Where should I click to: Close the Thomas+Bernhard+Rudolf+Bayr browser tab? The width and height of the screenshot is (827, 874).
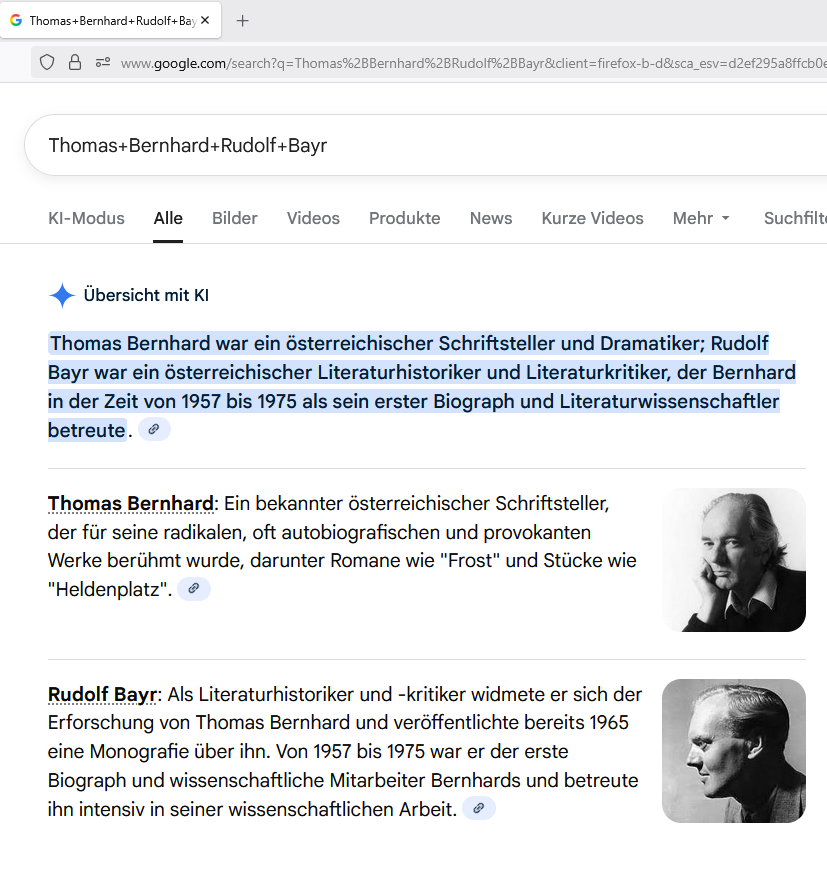point(206,20)
